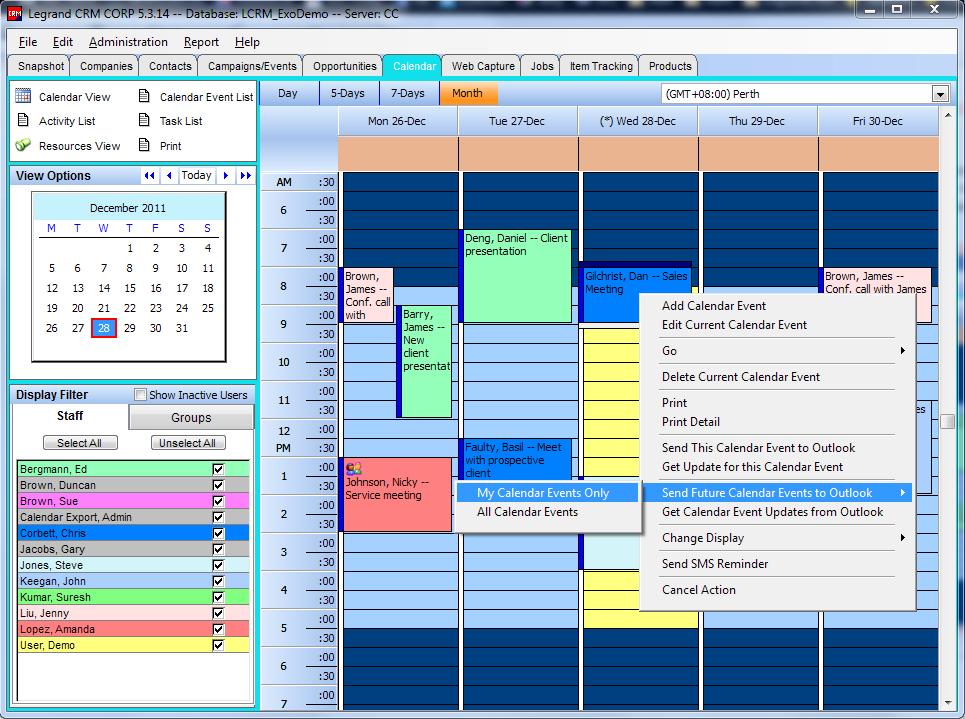Uncheck the User, Demo staff checkbox
Screen dimensions: 965x719
218,645
